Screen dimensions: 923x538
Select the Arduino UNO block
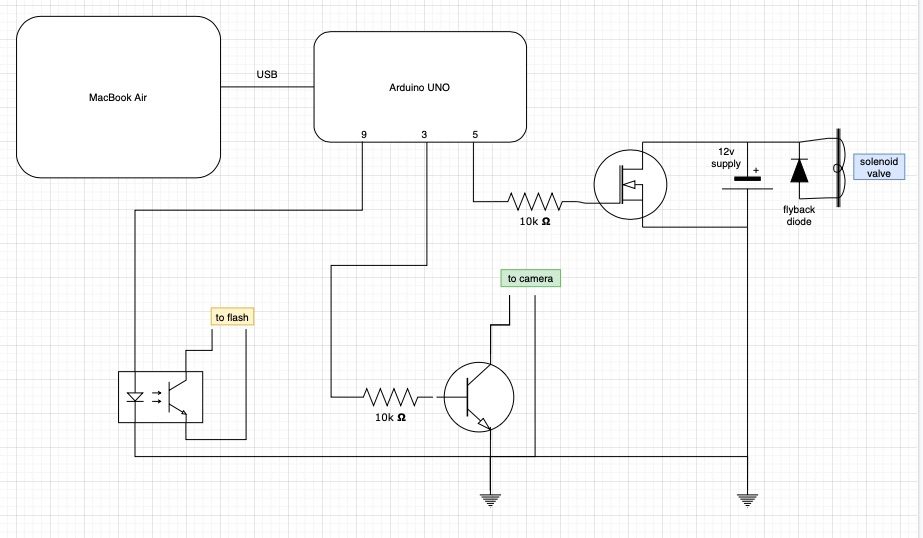tap(420, 87)
